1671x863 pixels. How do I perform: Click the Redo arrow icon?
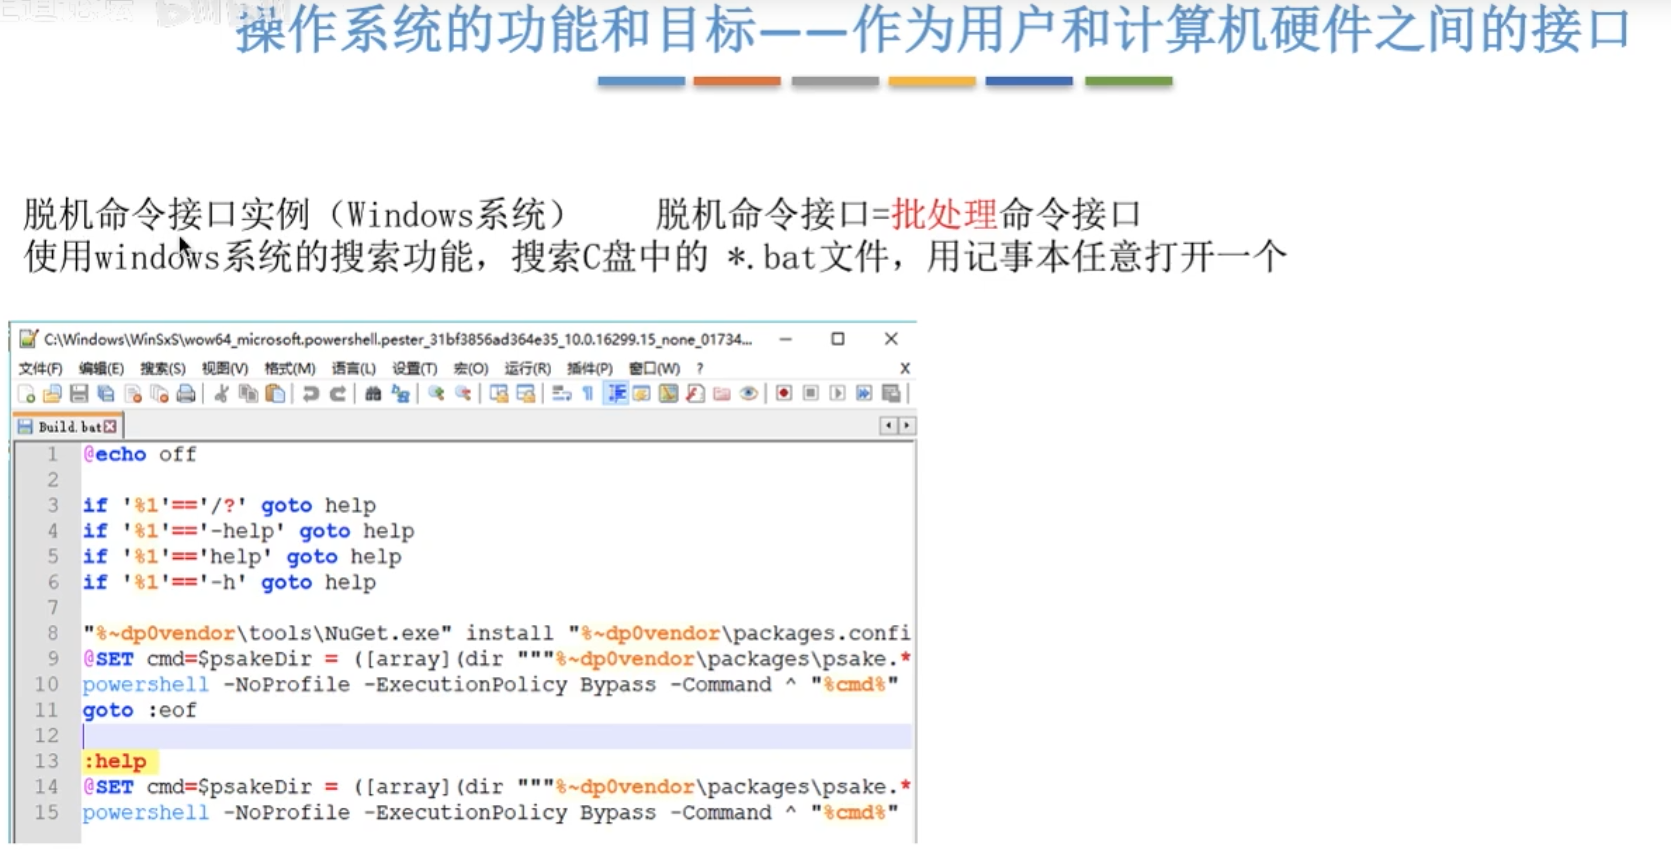pyautogui.click(x=338, y=394)
